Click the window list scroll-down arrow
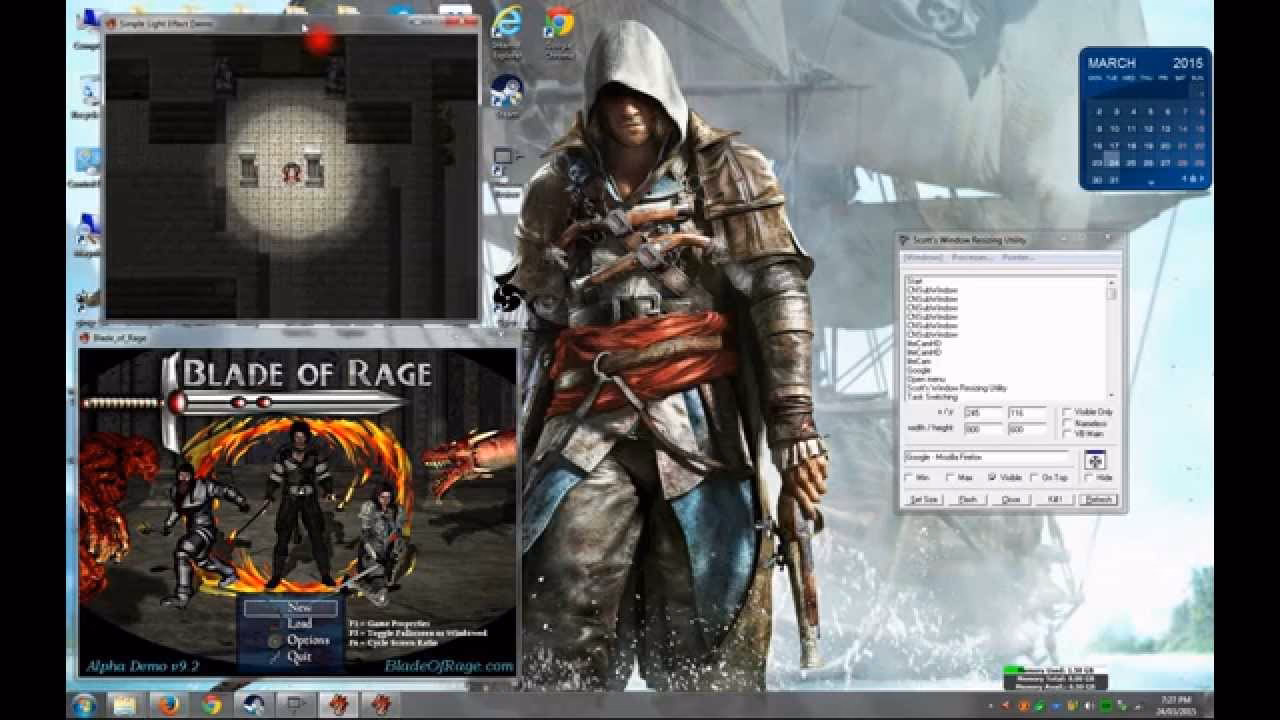 [x=1111, y=395]
